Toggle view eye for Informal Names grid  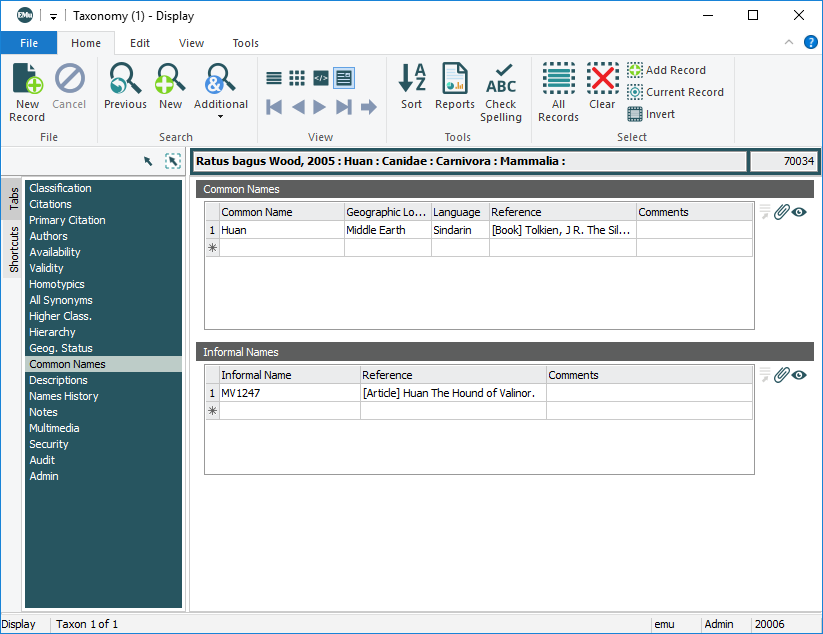pyautogui.click(x=799, y=375)
